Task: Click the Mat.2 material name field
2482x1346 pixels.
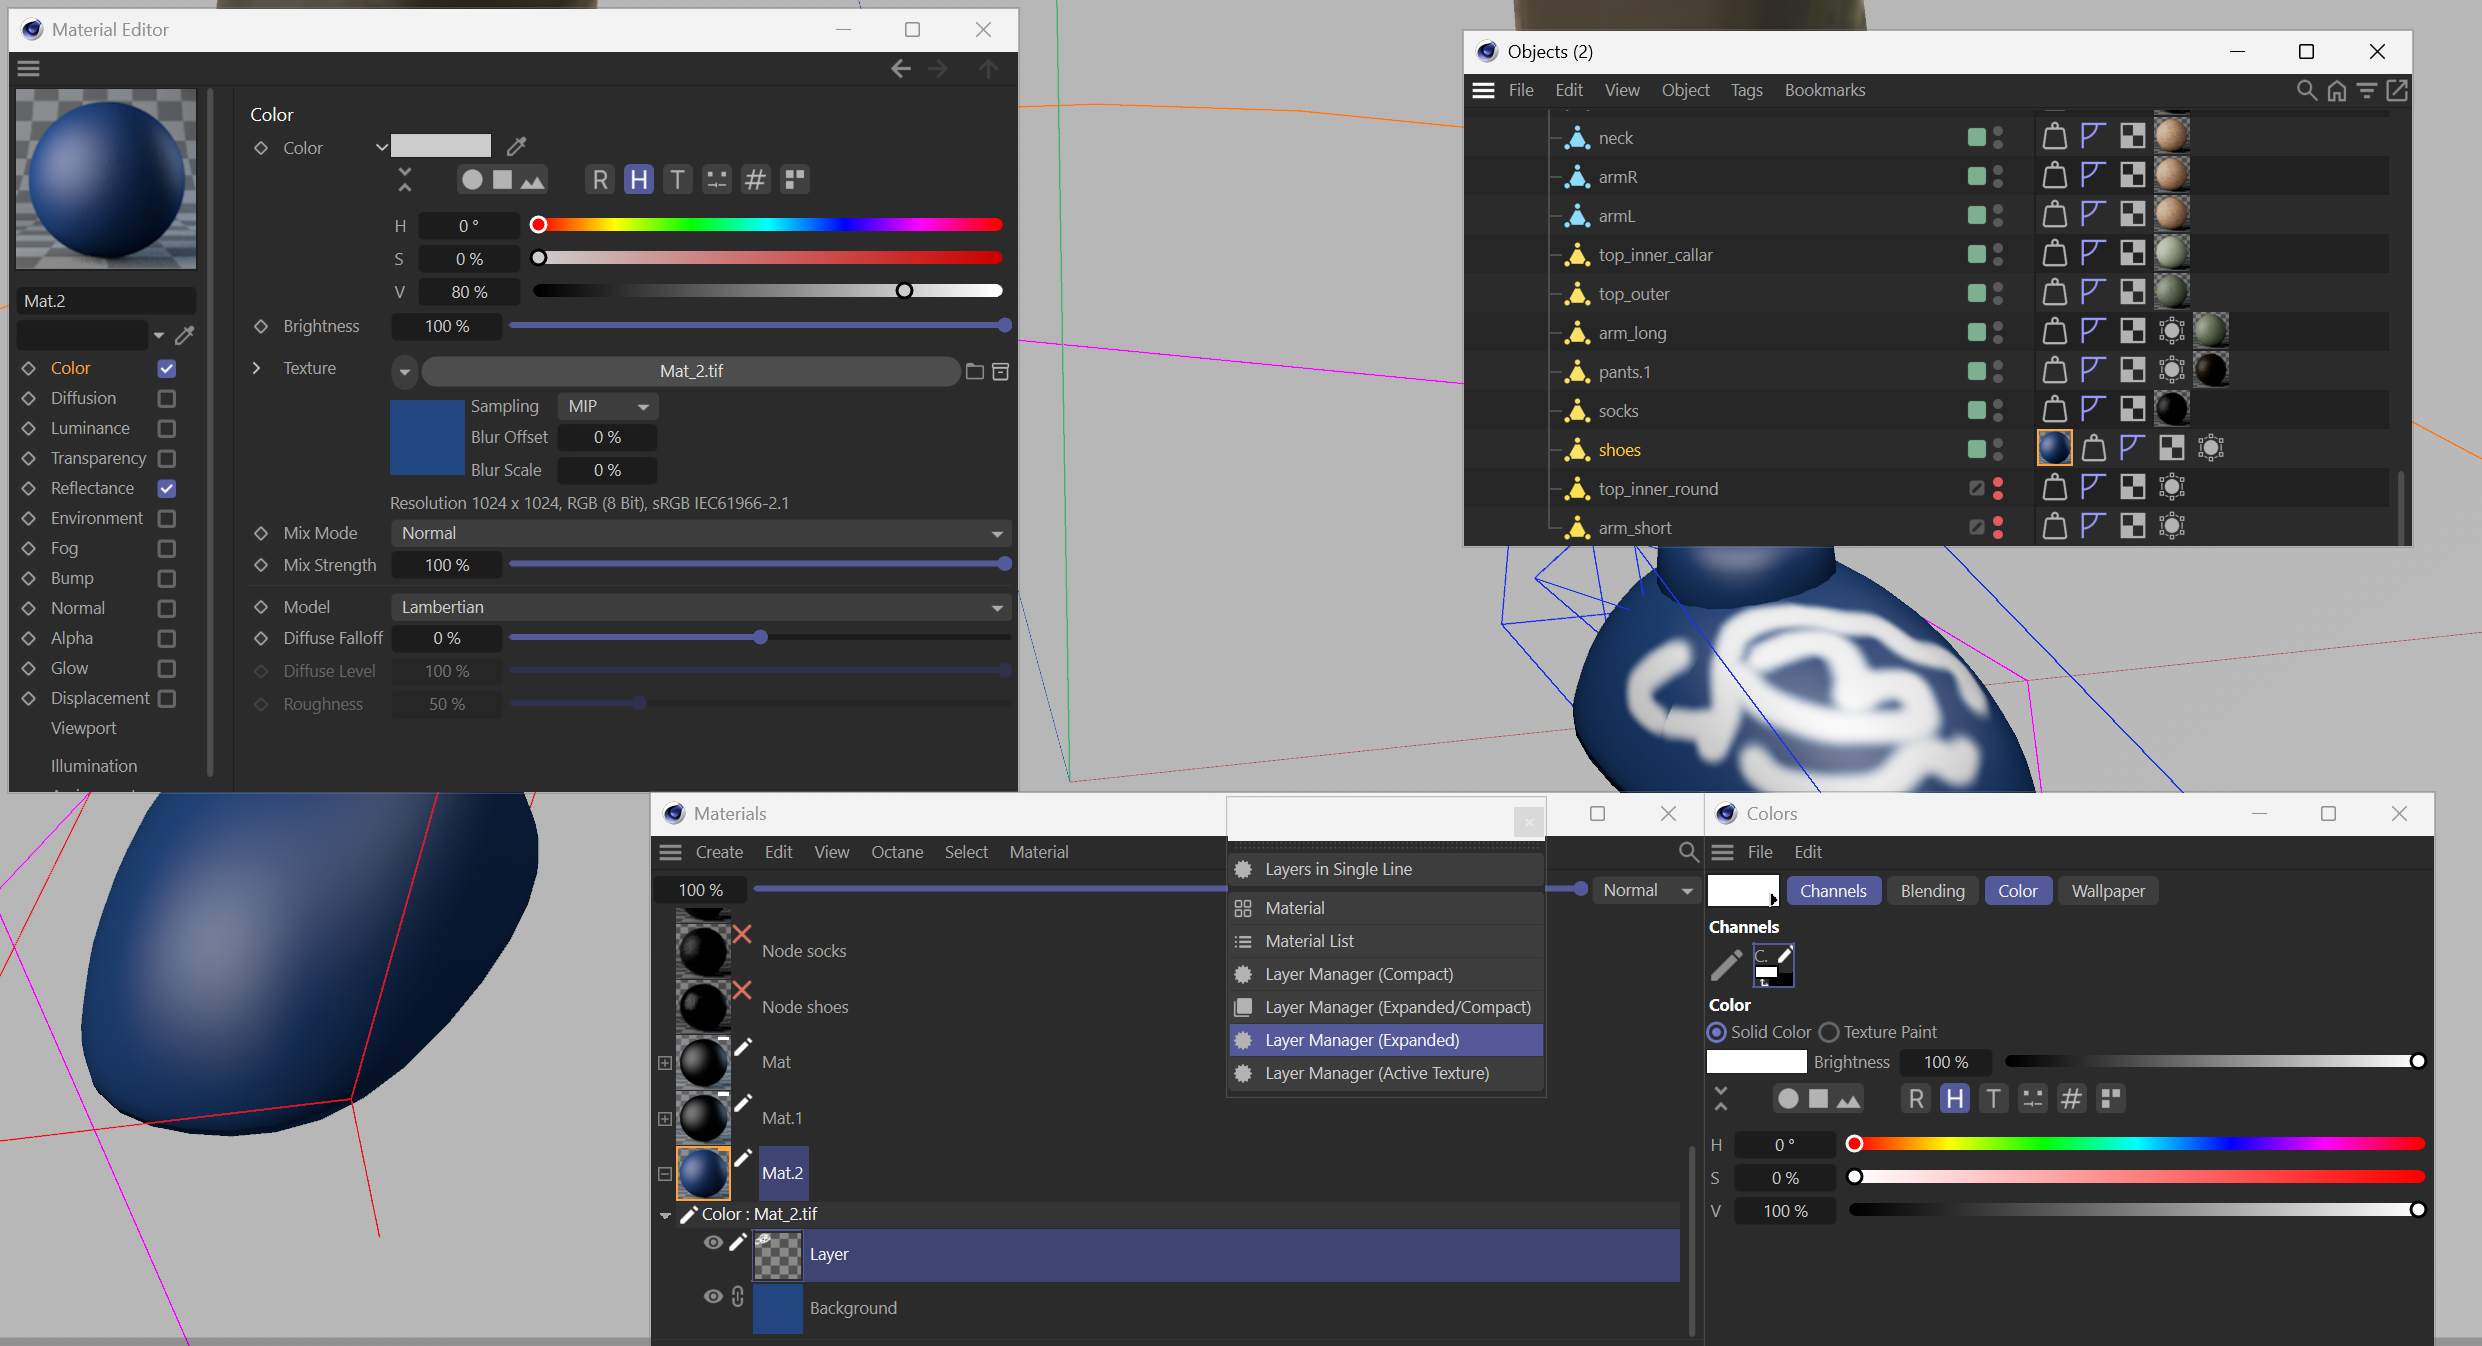Action: coord(106,301)
